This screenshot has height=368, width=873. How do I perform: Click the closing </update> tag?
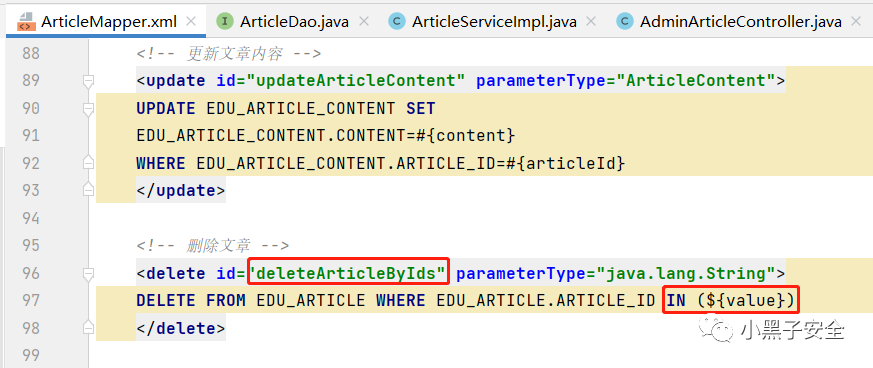pyautogui.click(x=181, y=190)
